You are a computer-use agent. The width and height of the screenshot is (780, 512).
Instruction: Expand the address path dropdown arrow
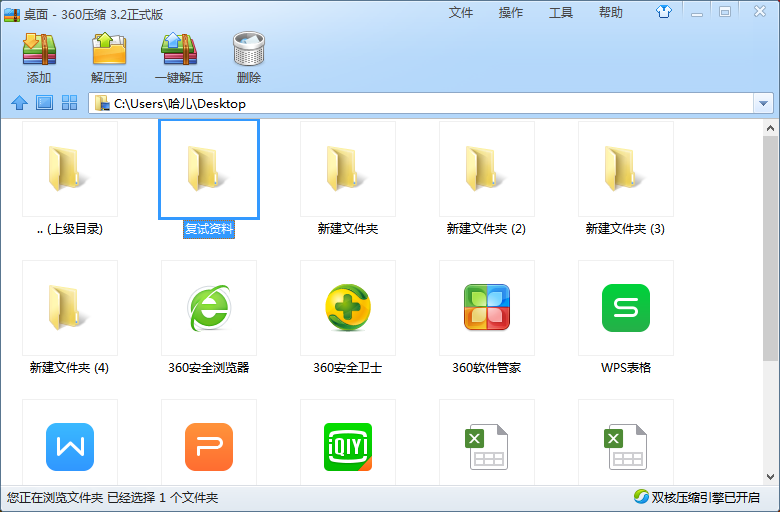pyautogui.click(x=763, y=103)
